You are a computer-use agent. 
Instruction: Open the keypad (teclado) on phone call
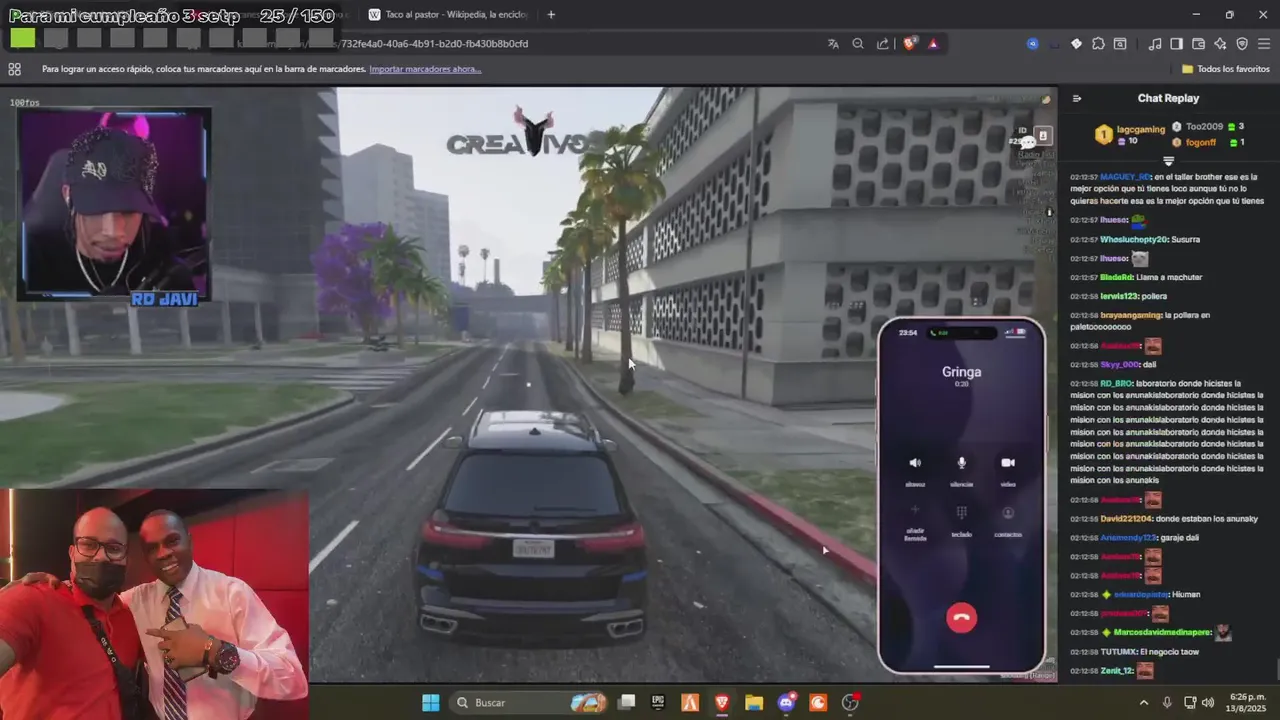coord(962,512)
